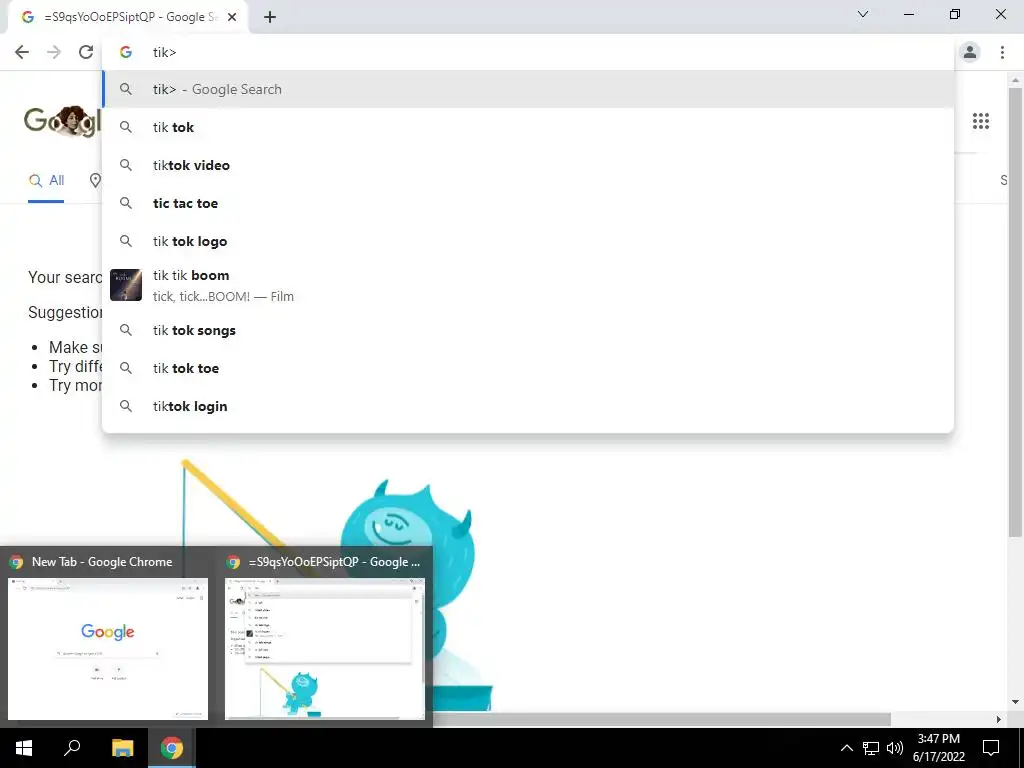Open the notification action center
The width and height of the screenshot is (1024, 768).
991,748
